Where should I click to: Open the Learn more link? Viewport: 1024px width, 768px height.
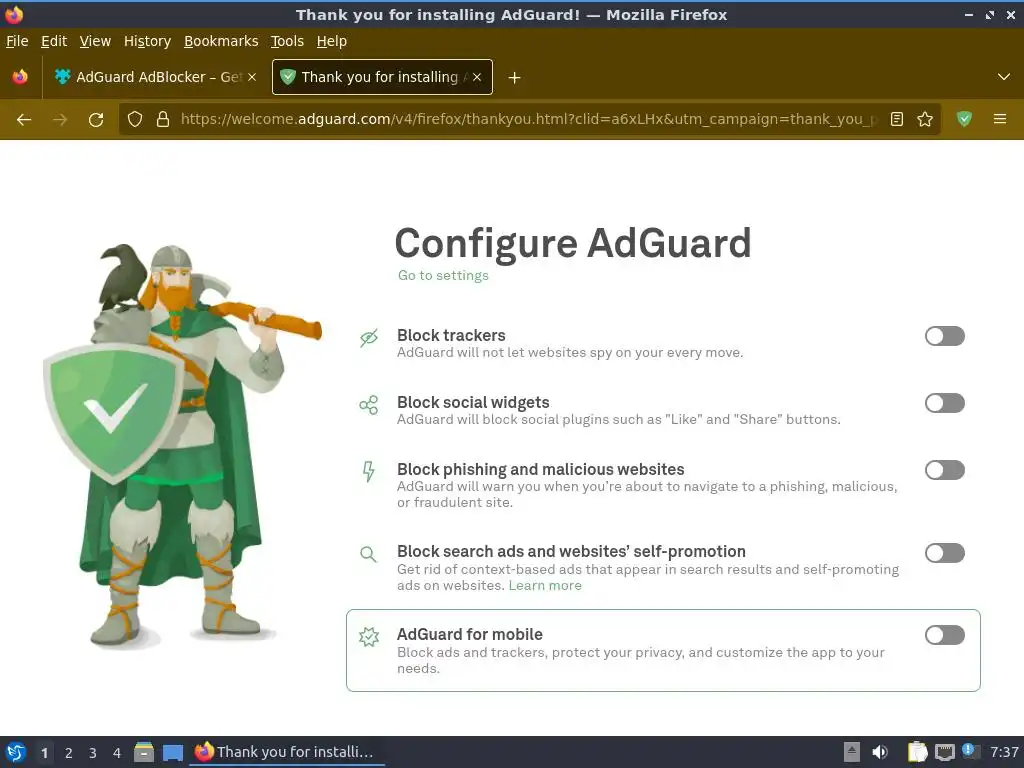[545, 586]
